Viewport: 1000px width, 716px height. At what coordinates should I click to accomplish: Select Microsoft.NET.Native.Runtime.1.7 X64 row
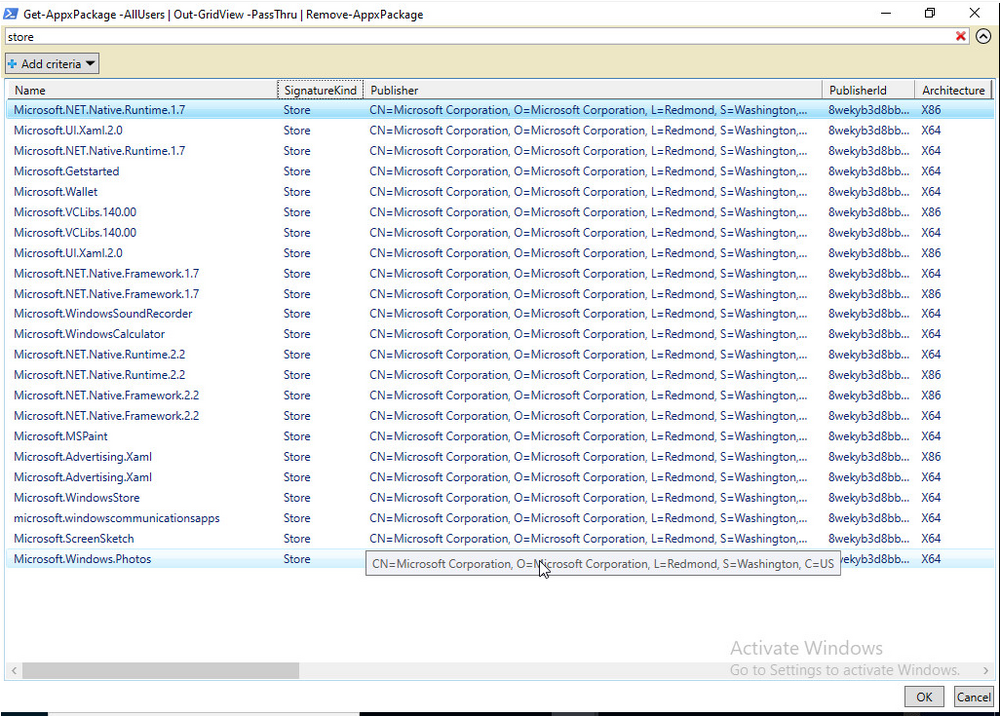tap(500, 150)
